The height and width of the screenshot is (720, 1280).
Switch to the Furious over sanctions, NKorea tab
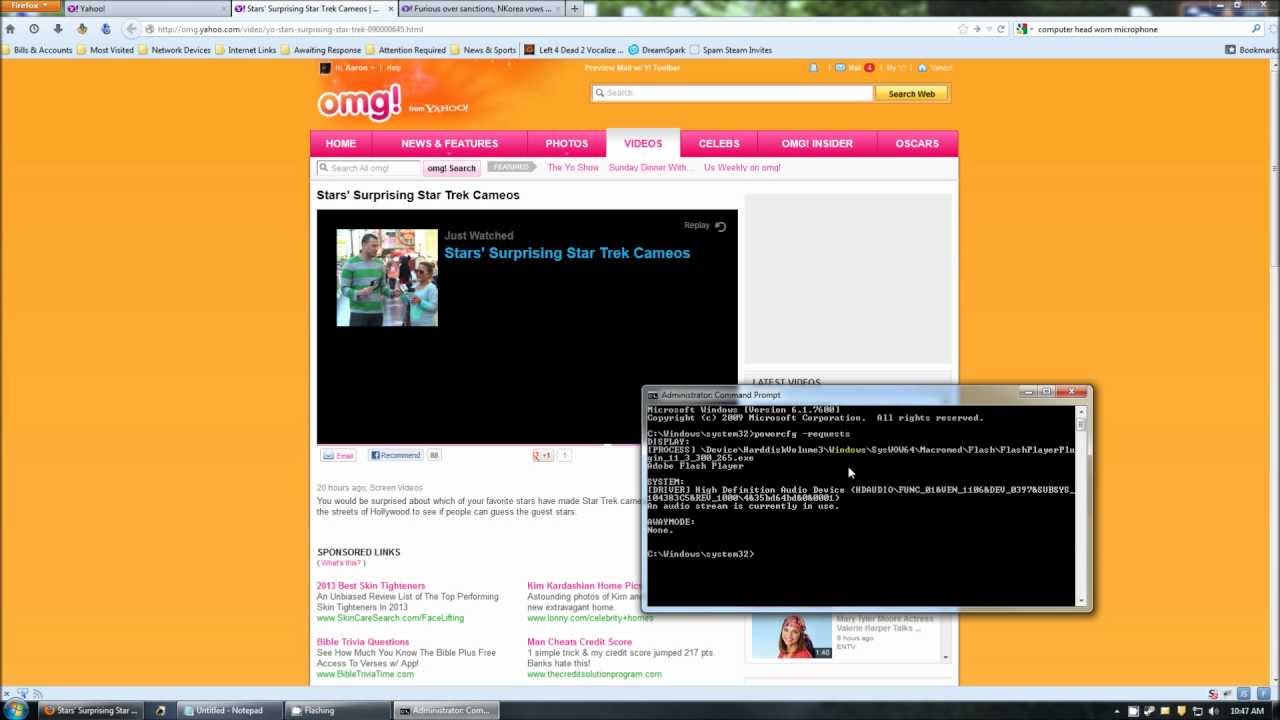pos(478,8)
